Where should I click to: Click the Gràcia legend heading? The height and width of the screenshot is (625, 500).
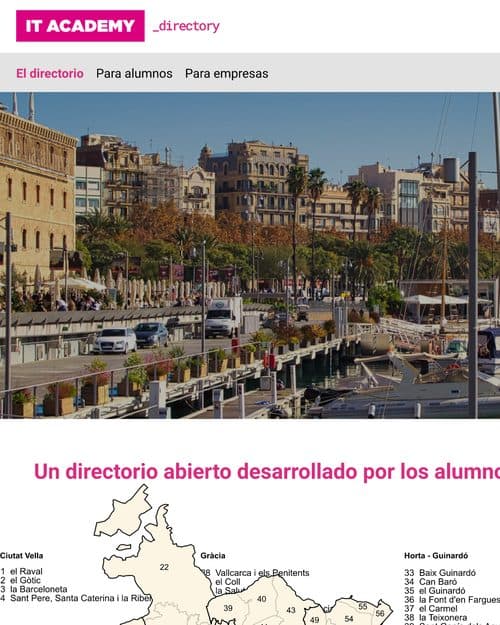(x=213, y=555)
